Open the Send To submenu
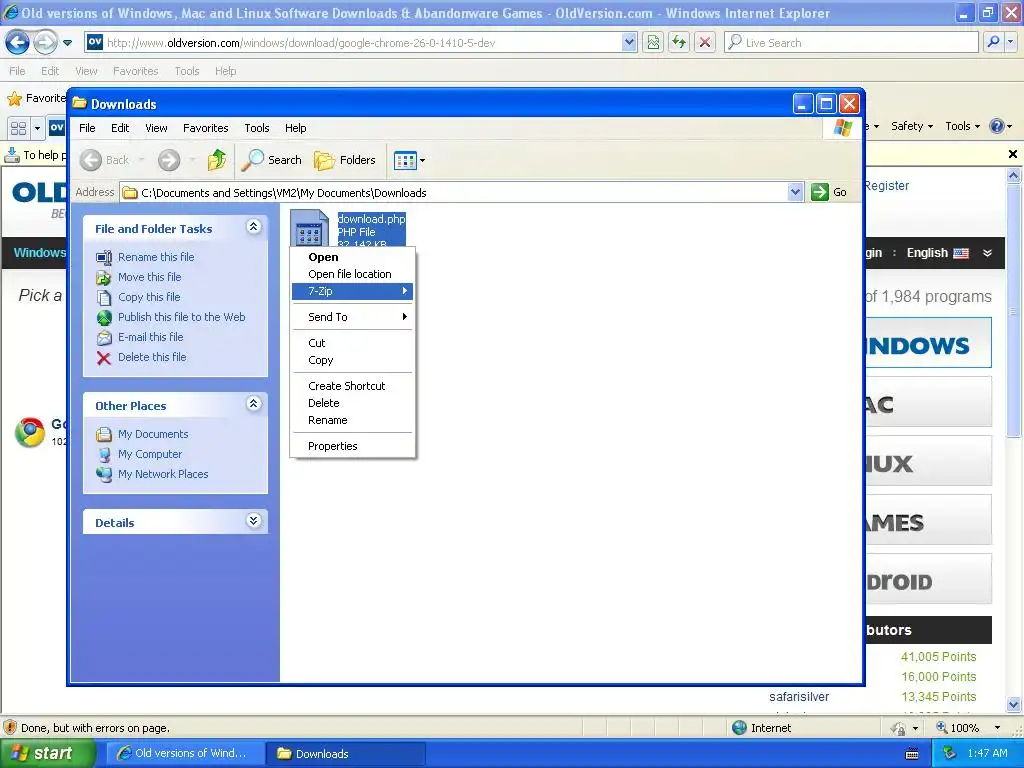This screenshot has height=768, width=1024. (353, 317)
